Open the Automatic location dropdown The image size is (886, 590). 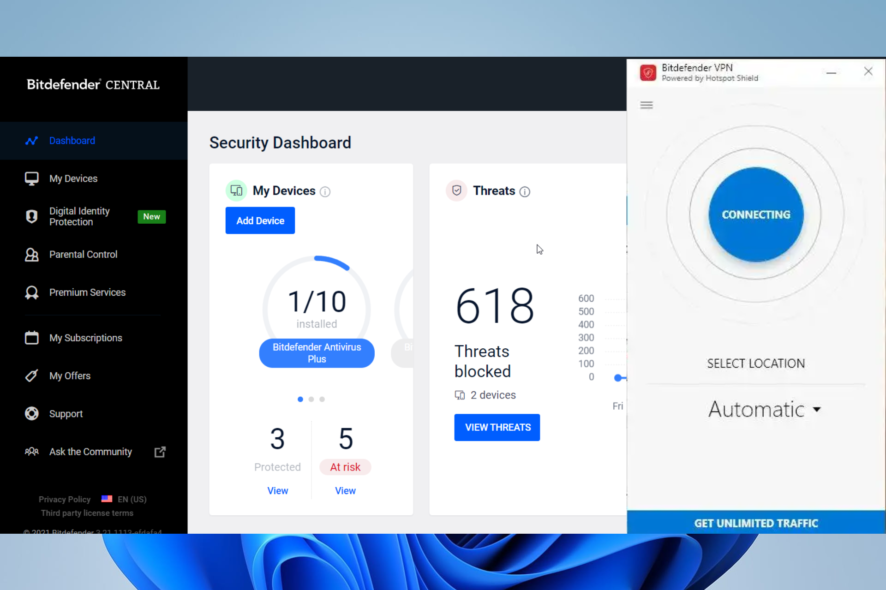tap(764, 409)
